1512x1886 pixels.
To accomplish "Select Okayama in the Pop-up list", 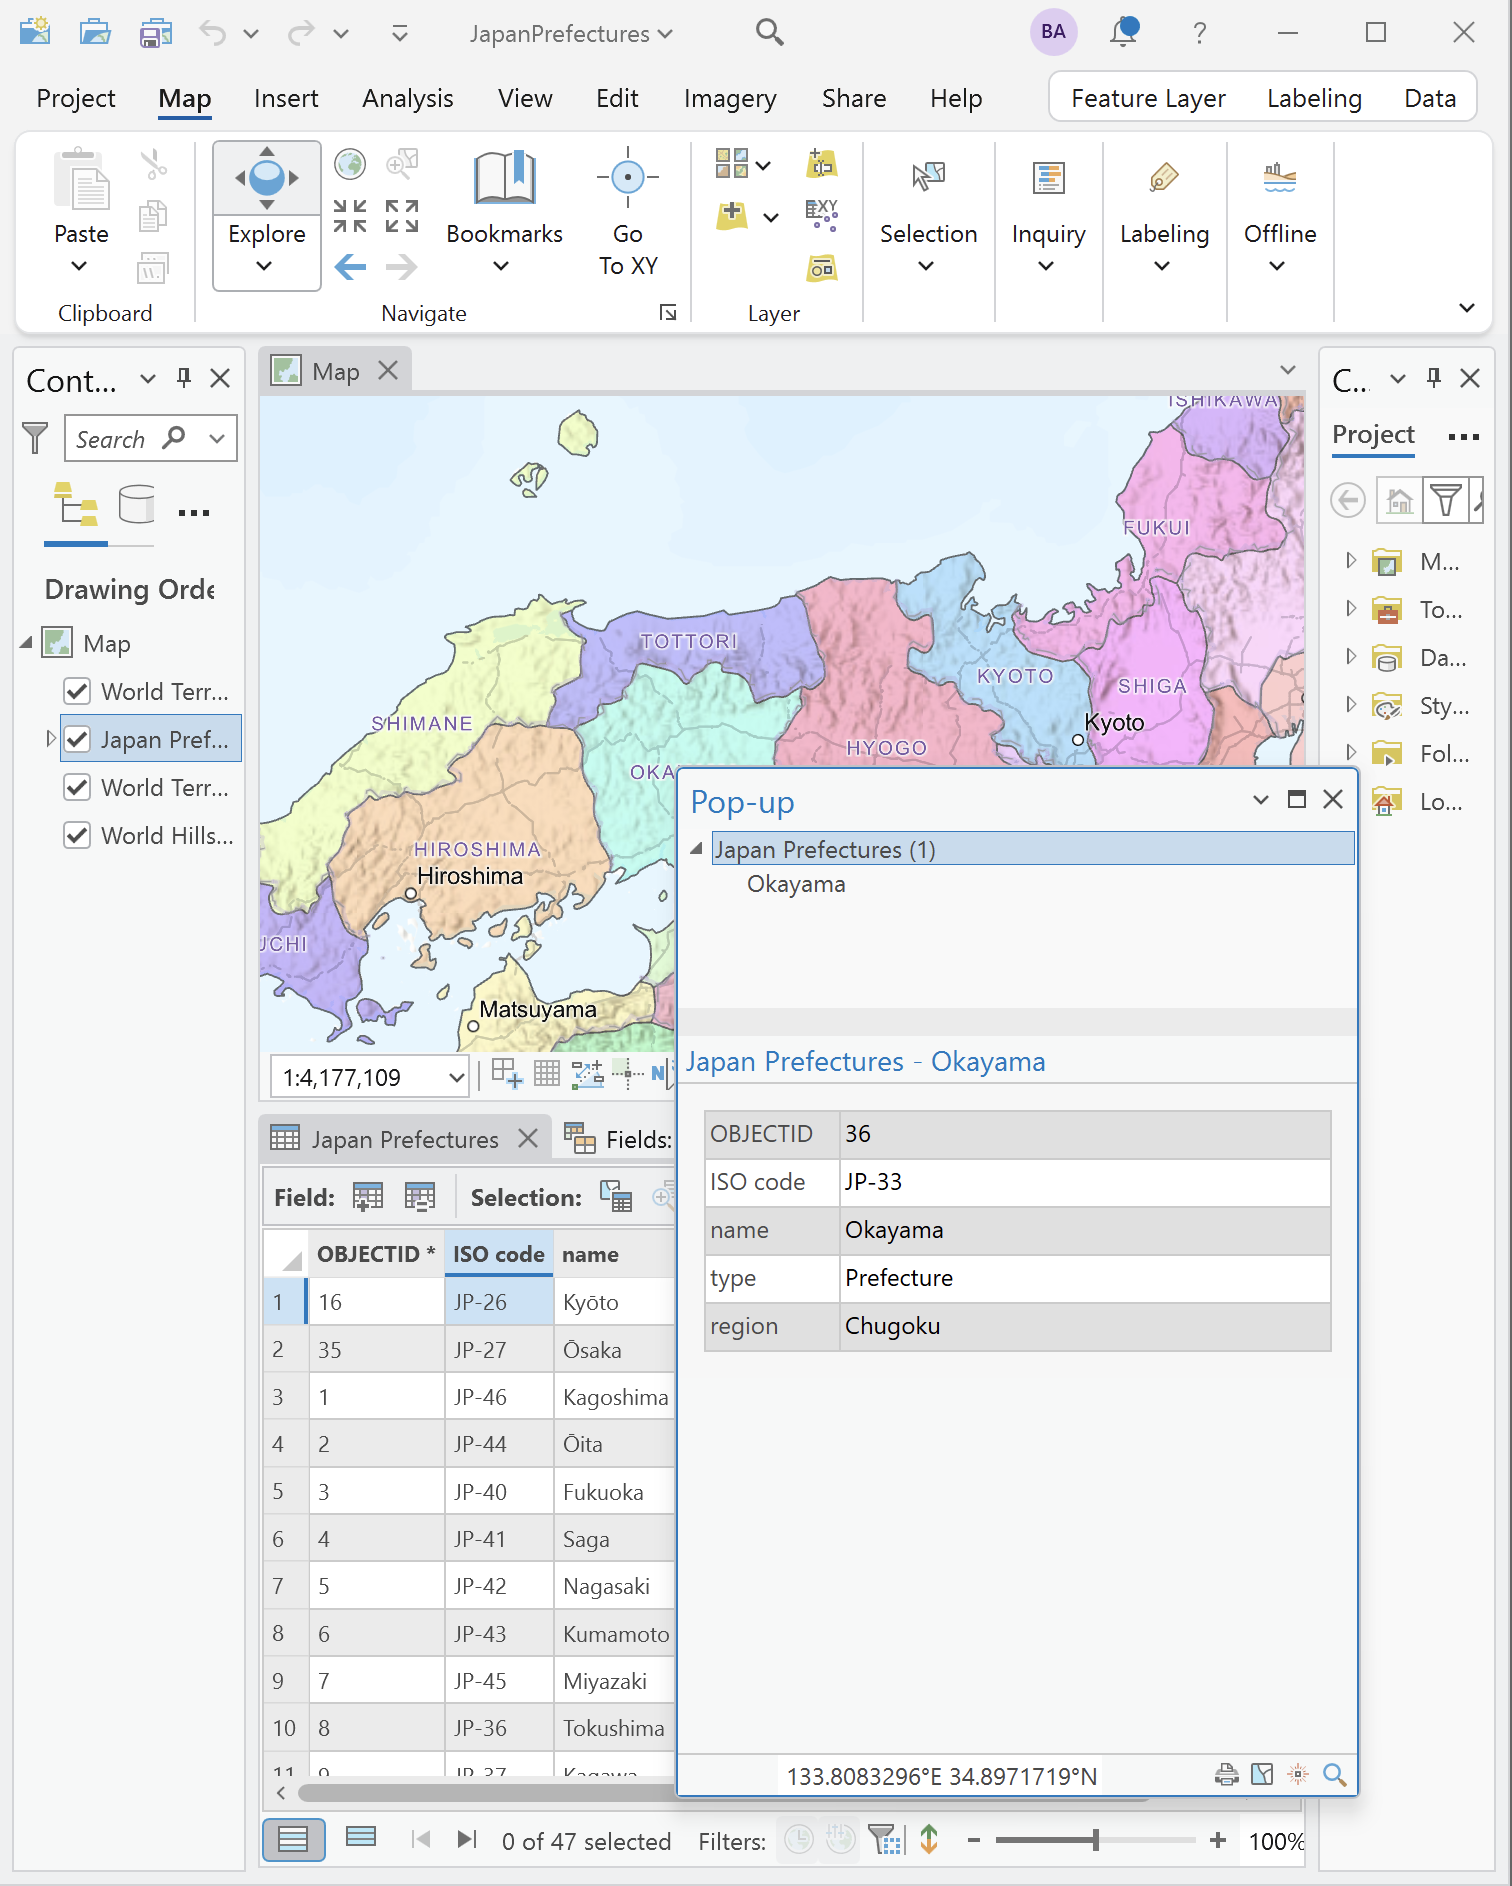I will point(796,884).
